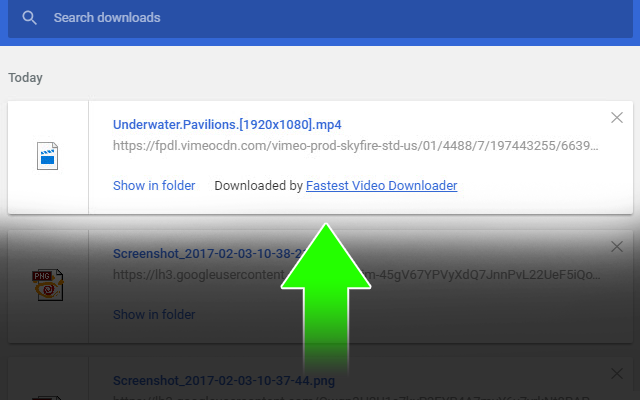The height and width of the screenshot is (400, 640).
Task: Show the Underwater.Pavilions video in folder
Action: pyautogui.click(x=154, y=186)
